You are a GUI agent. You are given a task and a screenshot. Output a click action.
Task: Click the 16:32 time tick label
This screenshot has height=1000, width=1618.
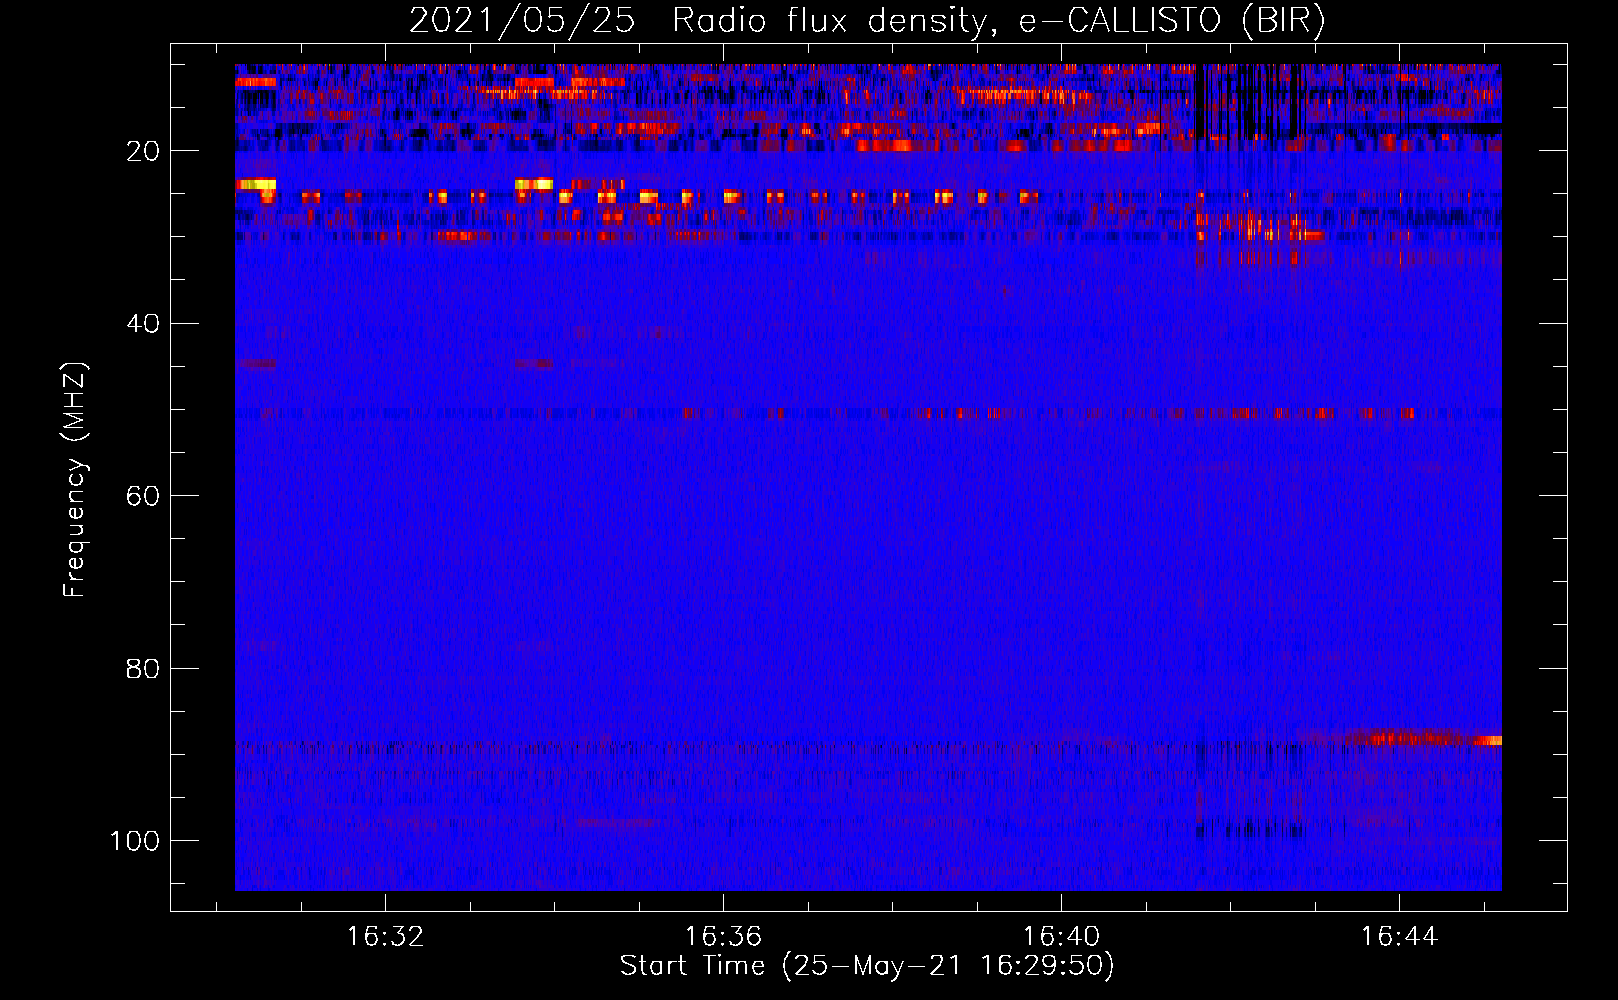click(x=385, y=936)
